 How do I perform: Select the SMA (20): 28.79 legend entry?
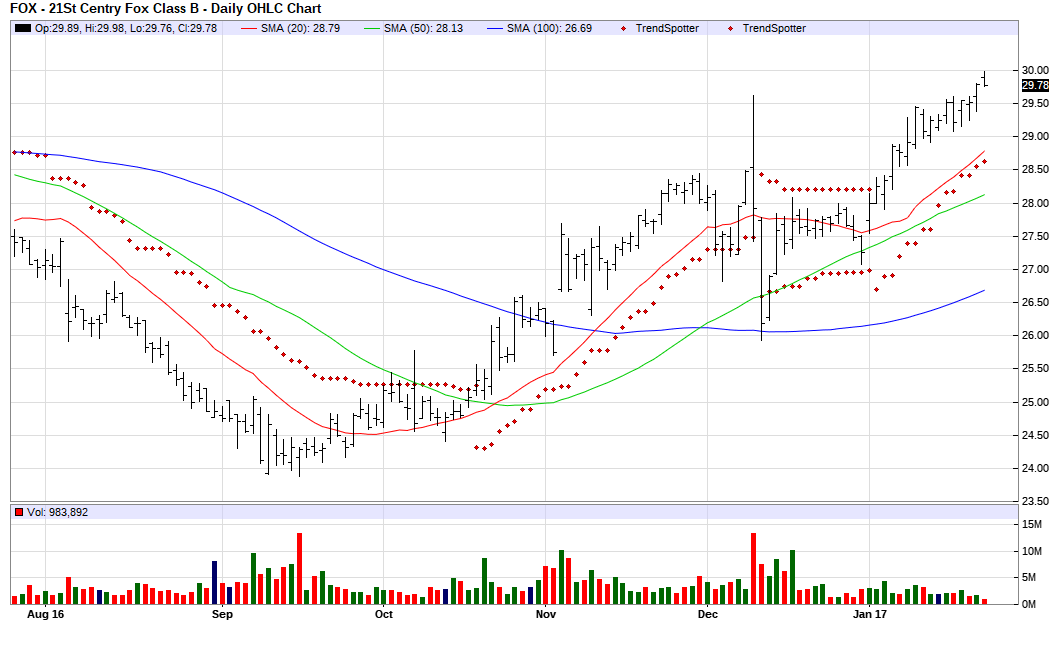[x=300, y=28]
